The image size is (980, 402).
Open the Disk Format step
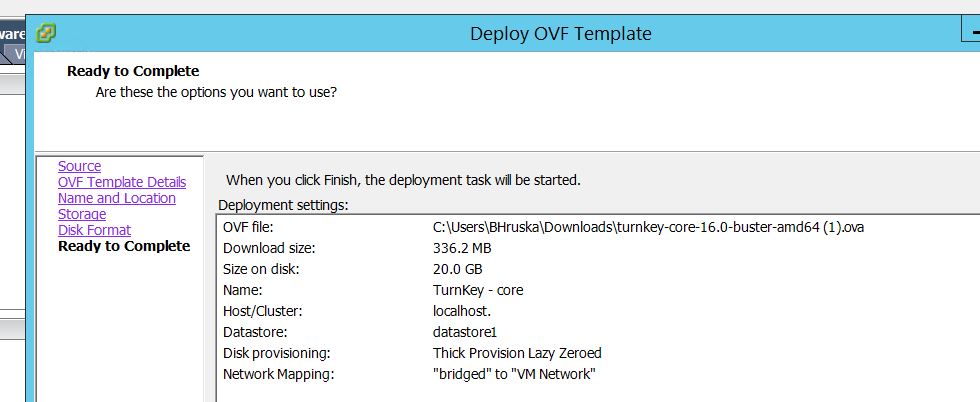(x=94, y=230)
